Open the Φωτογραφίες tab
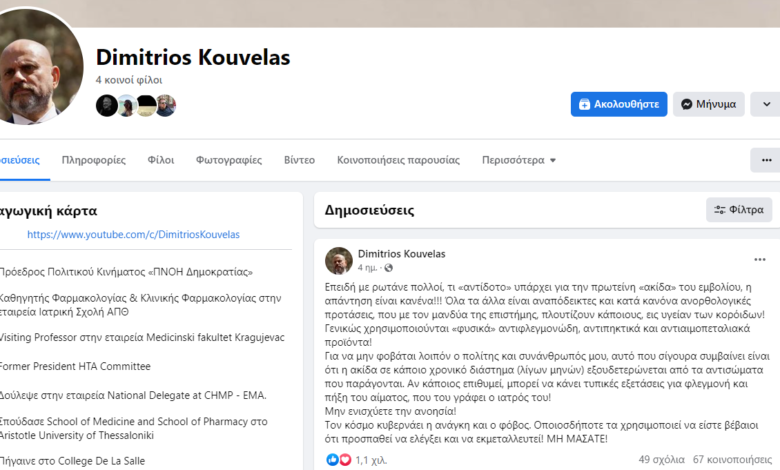The image size is (780, 470). 229,160
